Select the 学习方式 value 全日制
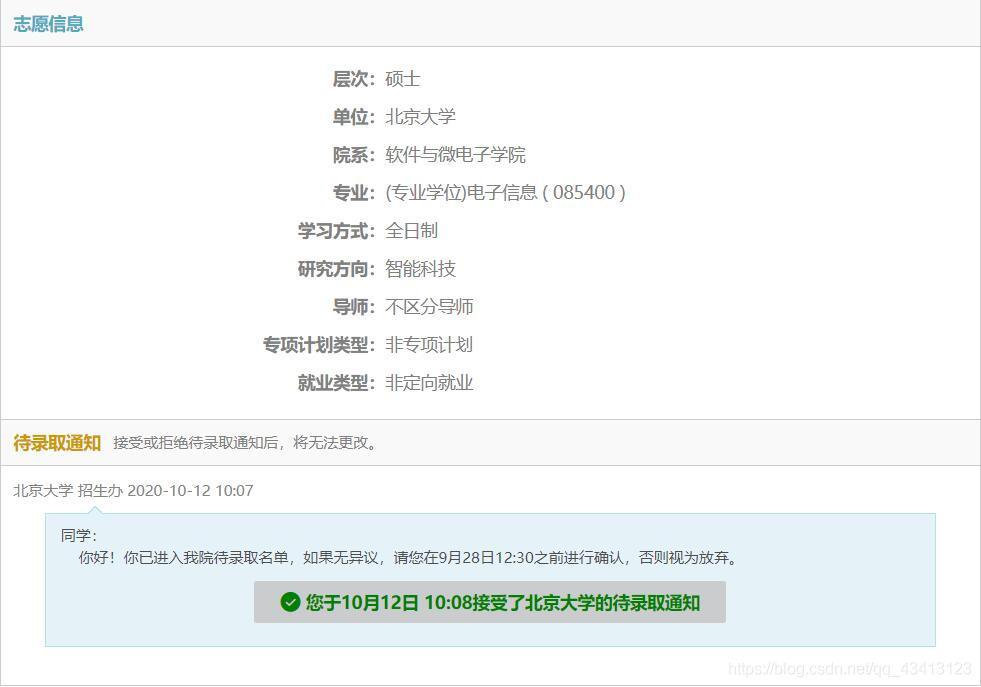Image resolution: width=981 pixels, height=687 pixels. click(412, 231)
